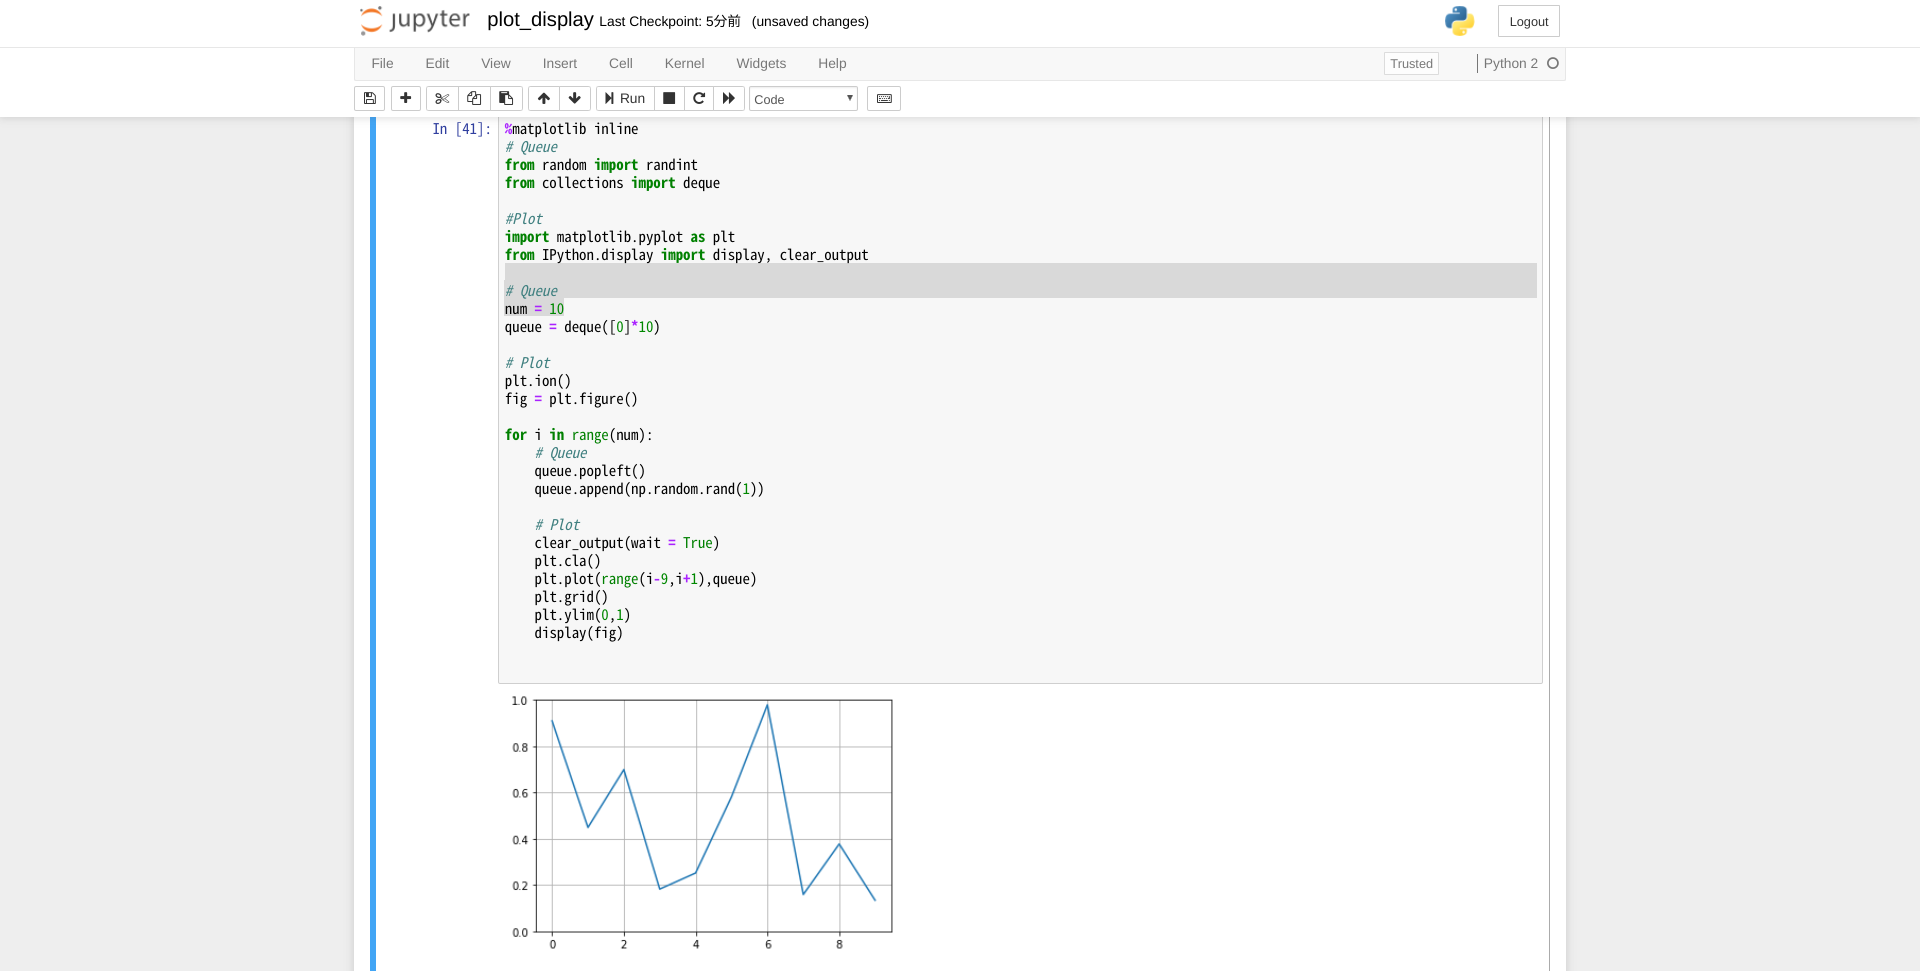1920x971 pixels.
Task: Click the In [41] cell prompt
Action: (461, 129)
